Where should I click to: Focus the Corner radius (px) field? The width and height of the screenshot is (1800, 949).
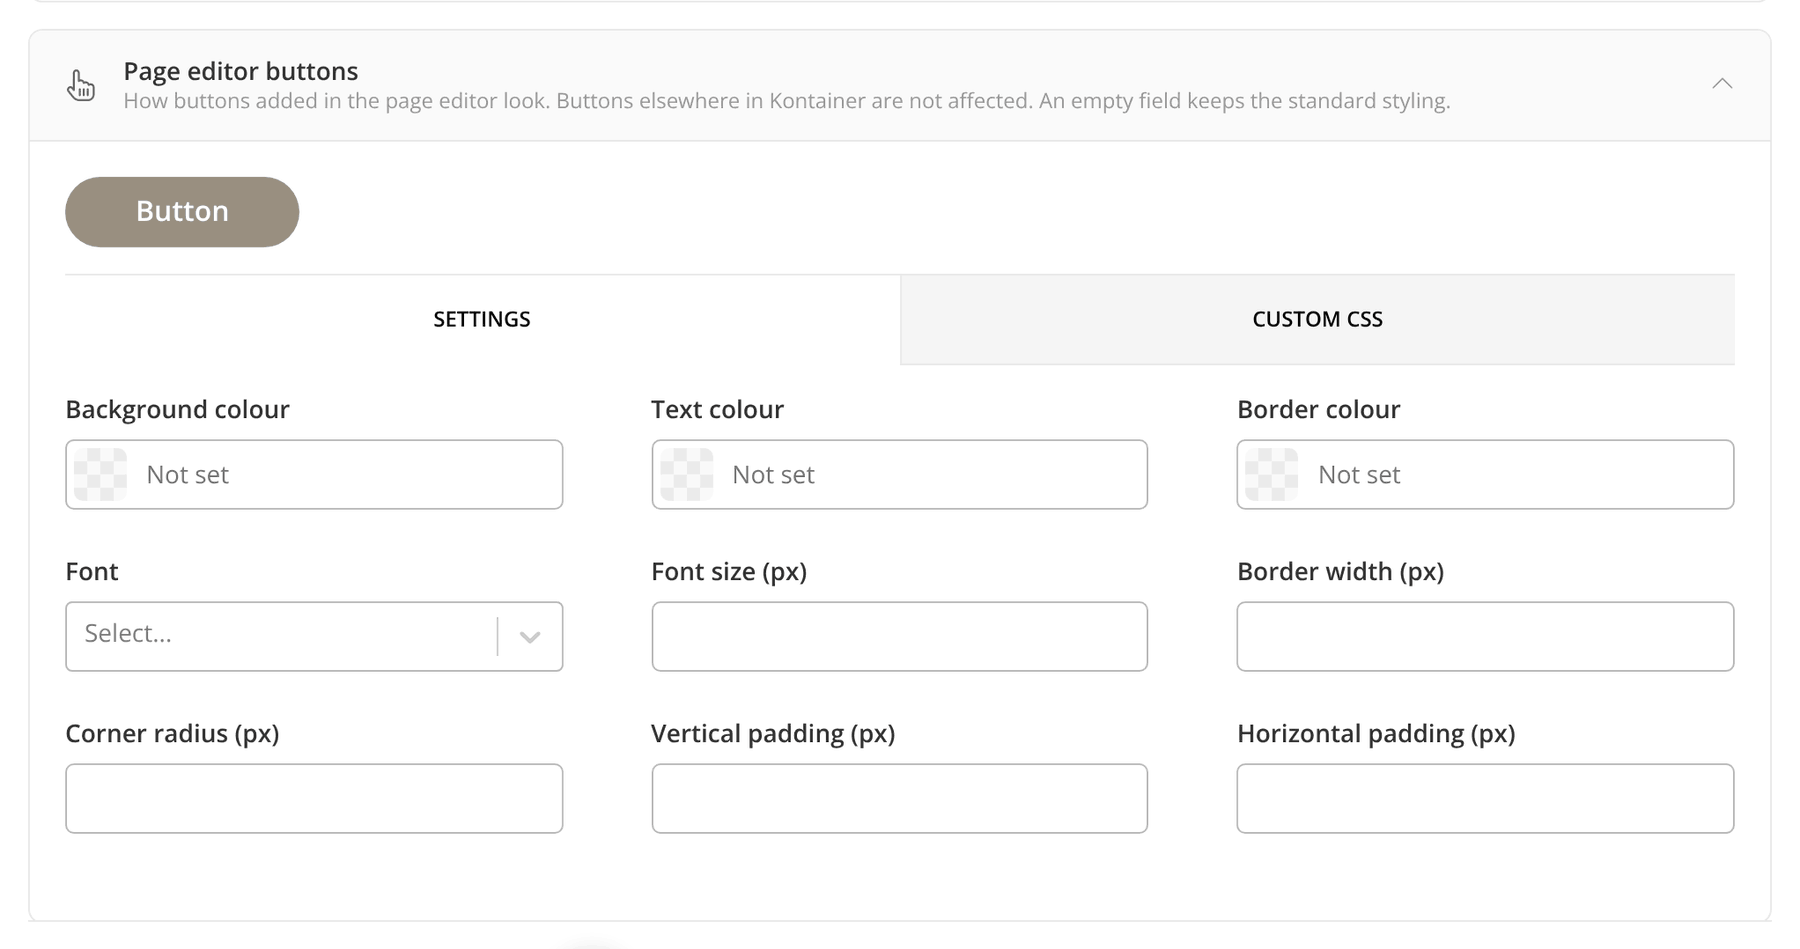314,798
